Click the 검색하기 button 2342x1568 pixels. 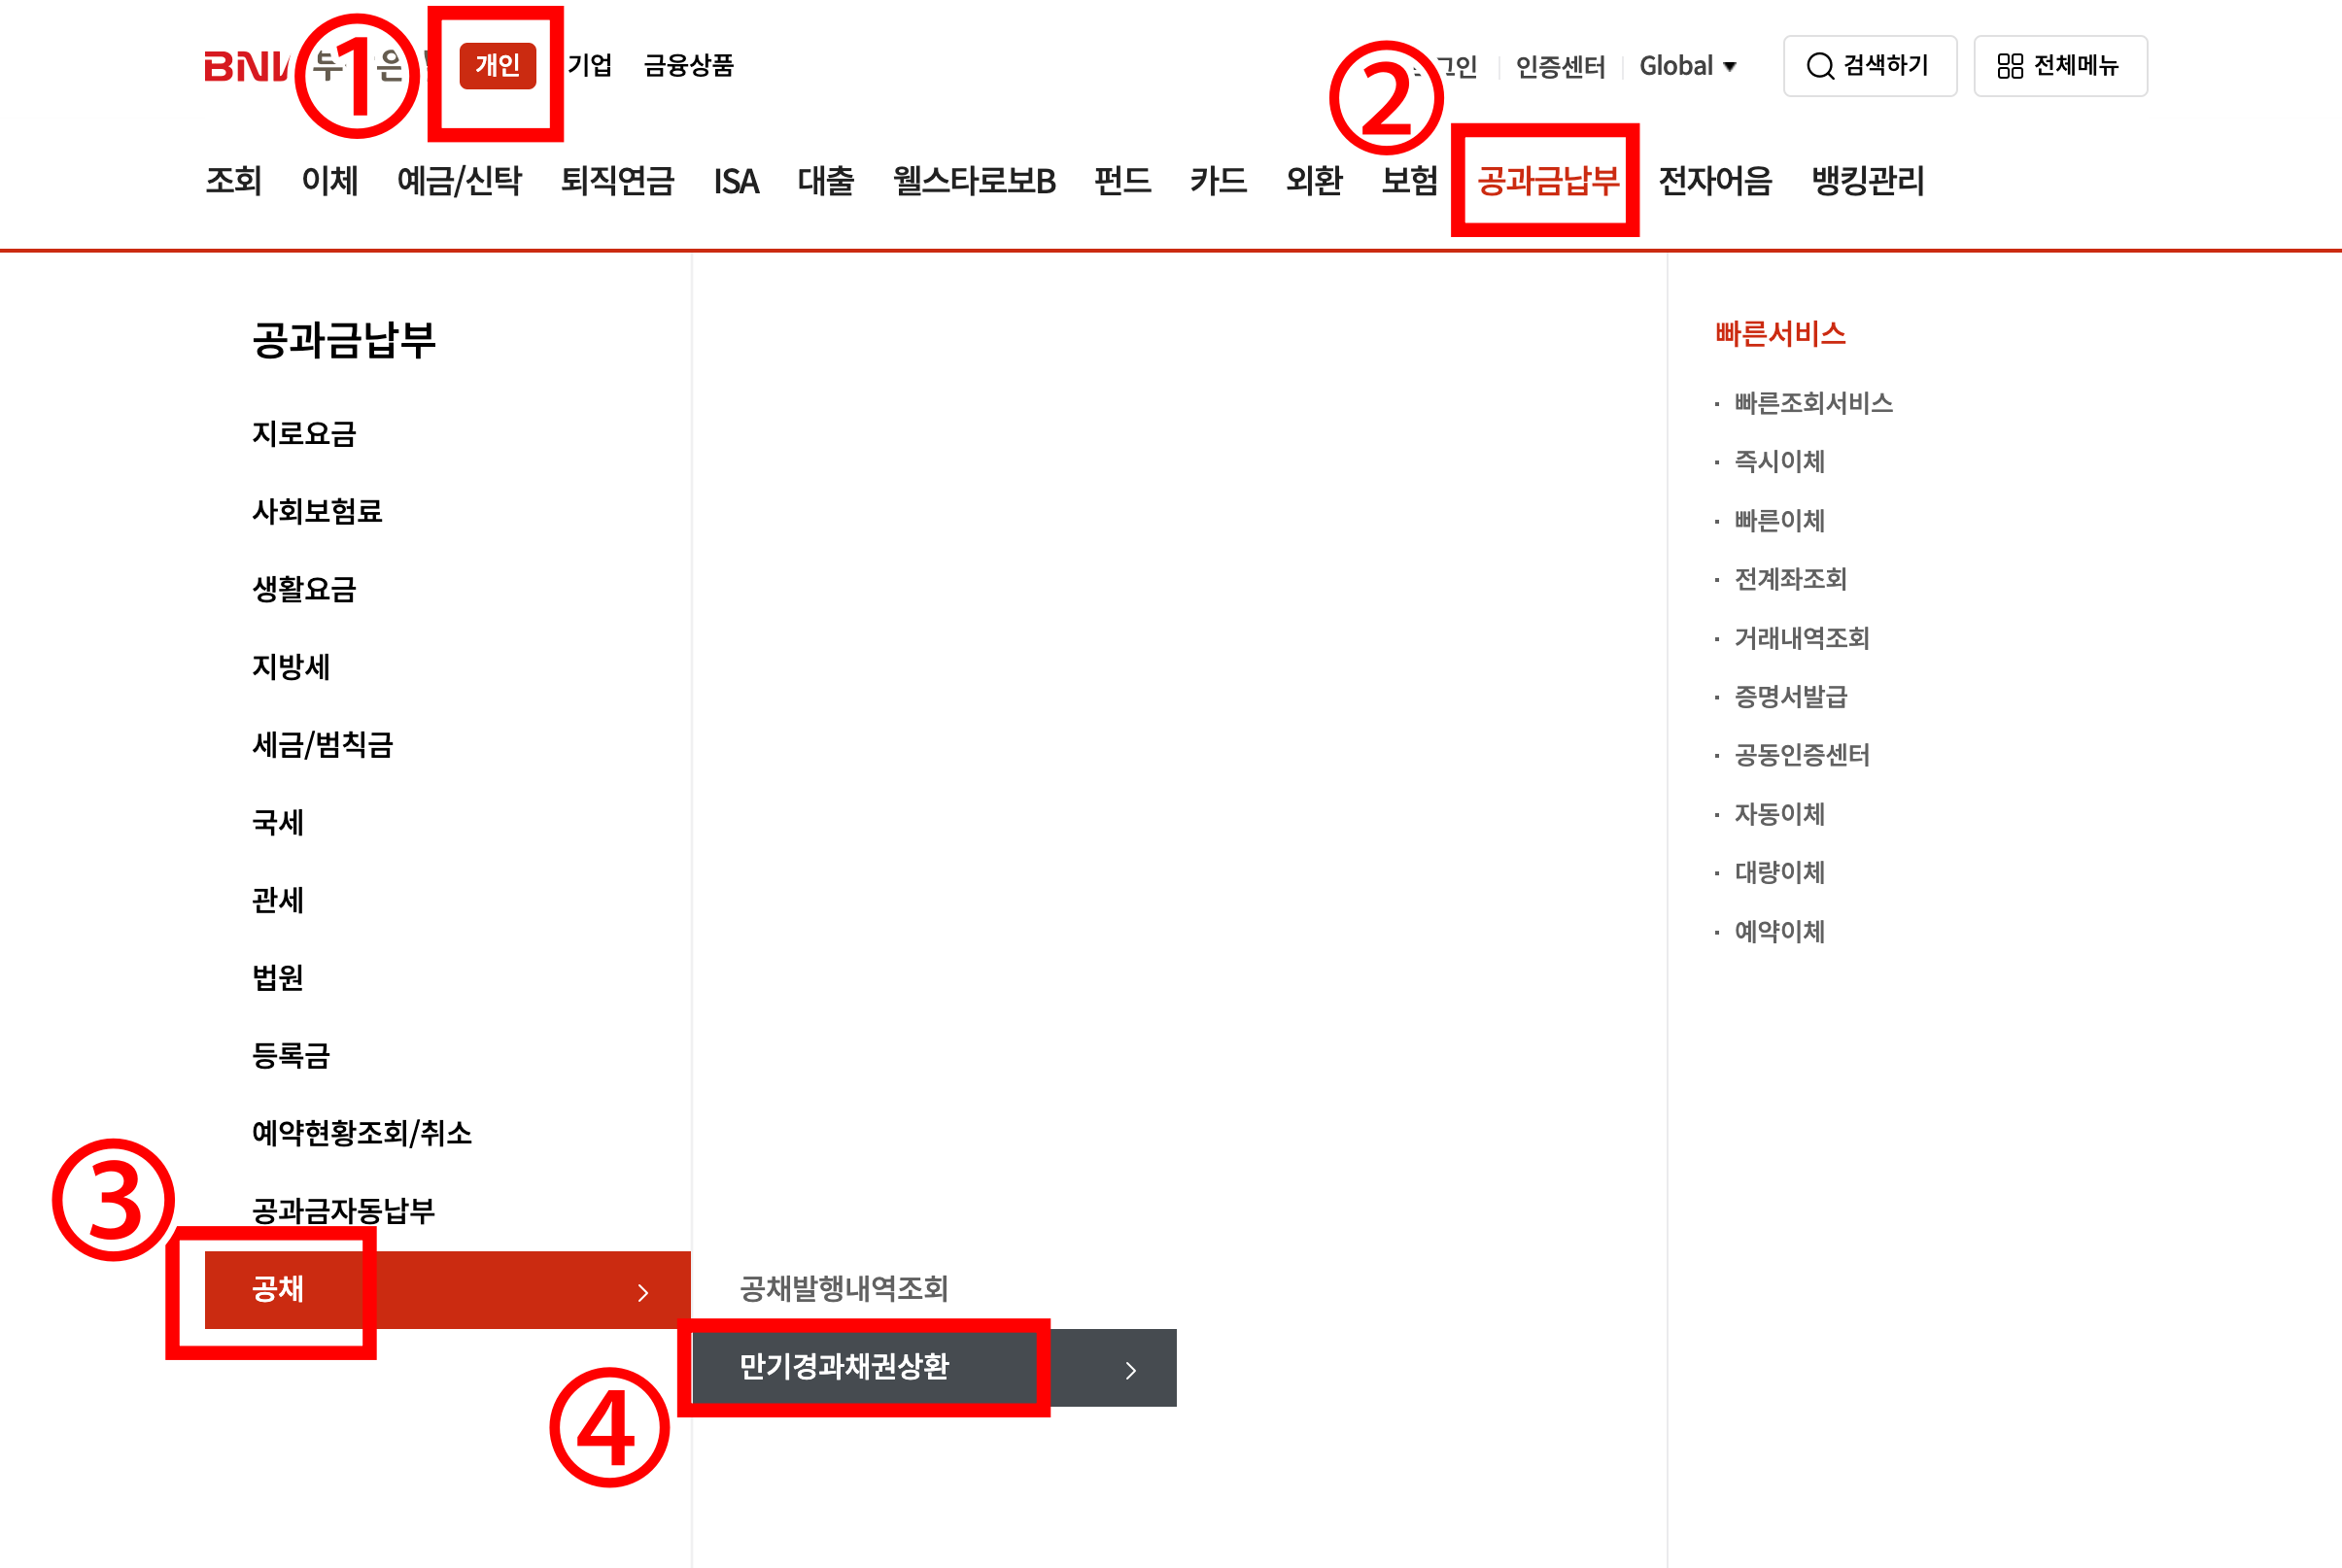[x=1869, y=66]
